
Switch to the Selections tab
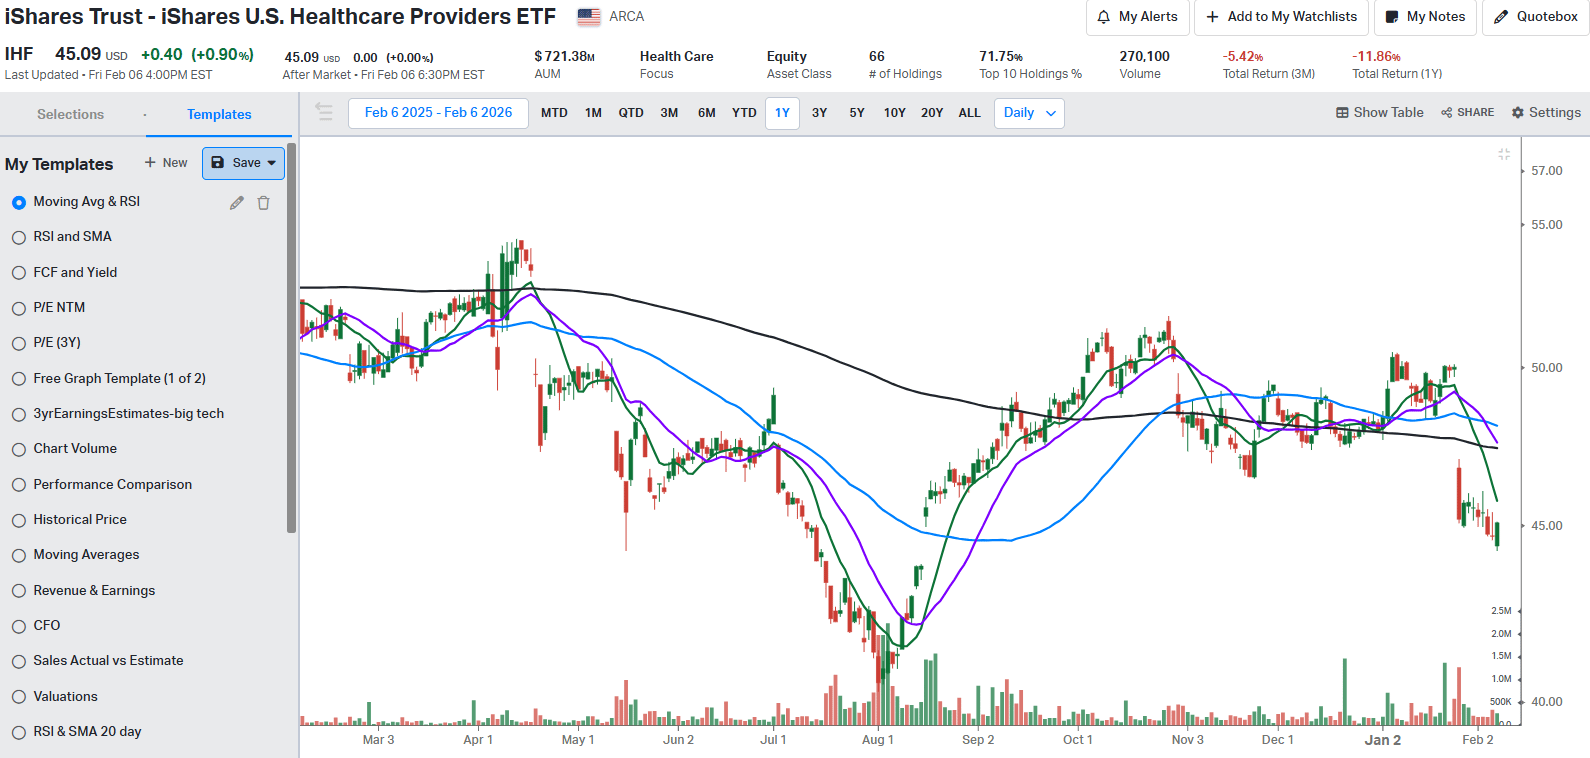tap(70, 114)
